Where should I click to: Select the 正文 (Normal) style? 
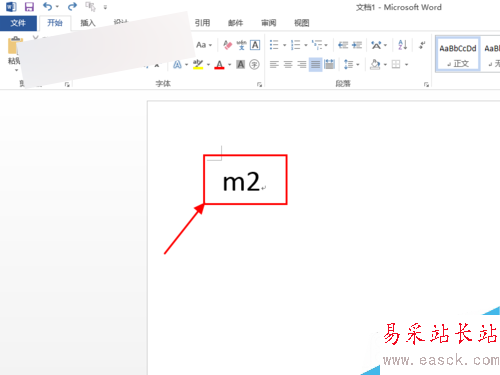(x=458, y=54)
